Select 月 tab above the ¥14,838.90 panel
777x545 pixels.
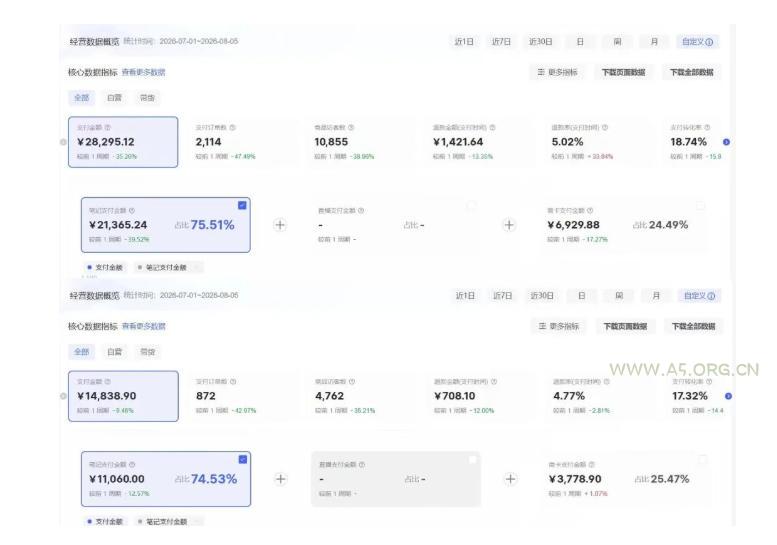click(x=656, y=296)
